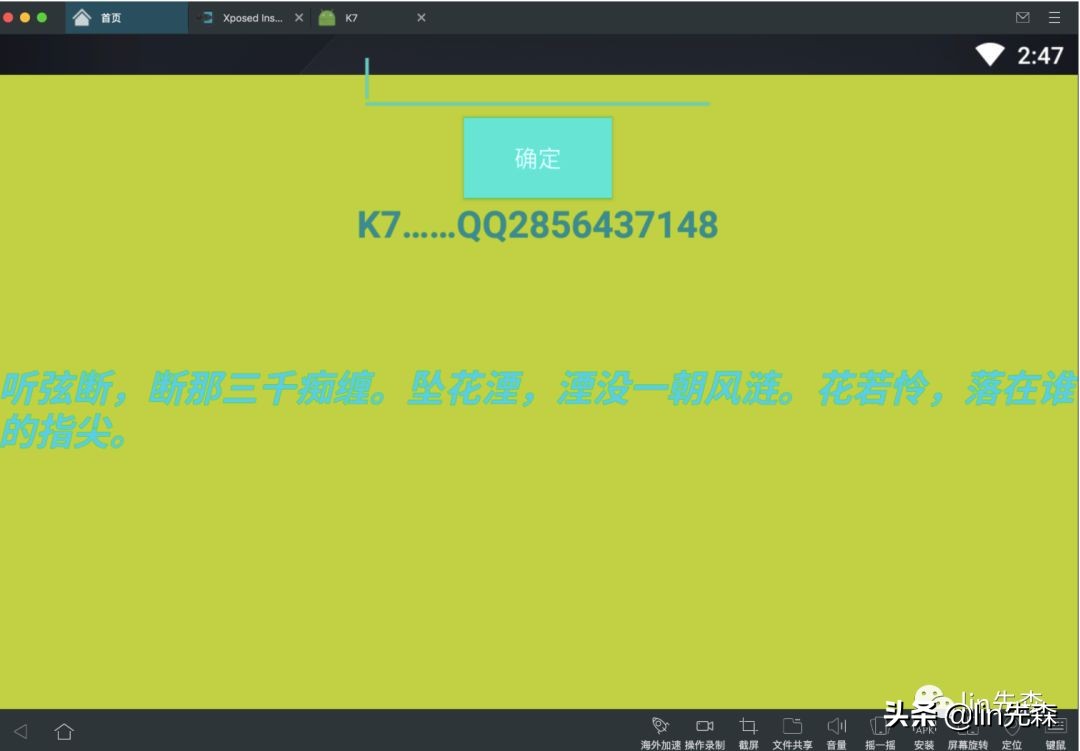This screenshot has height=751, width=1080.
Task: Trigger 摇一摇 shake function
Action: (x=880, y=733)
